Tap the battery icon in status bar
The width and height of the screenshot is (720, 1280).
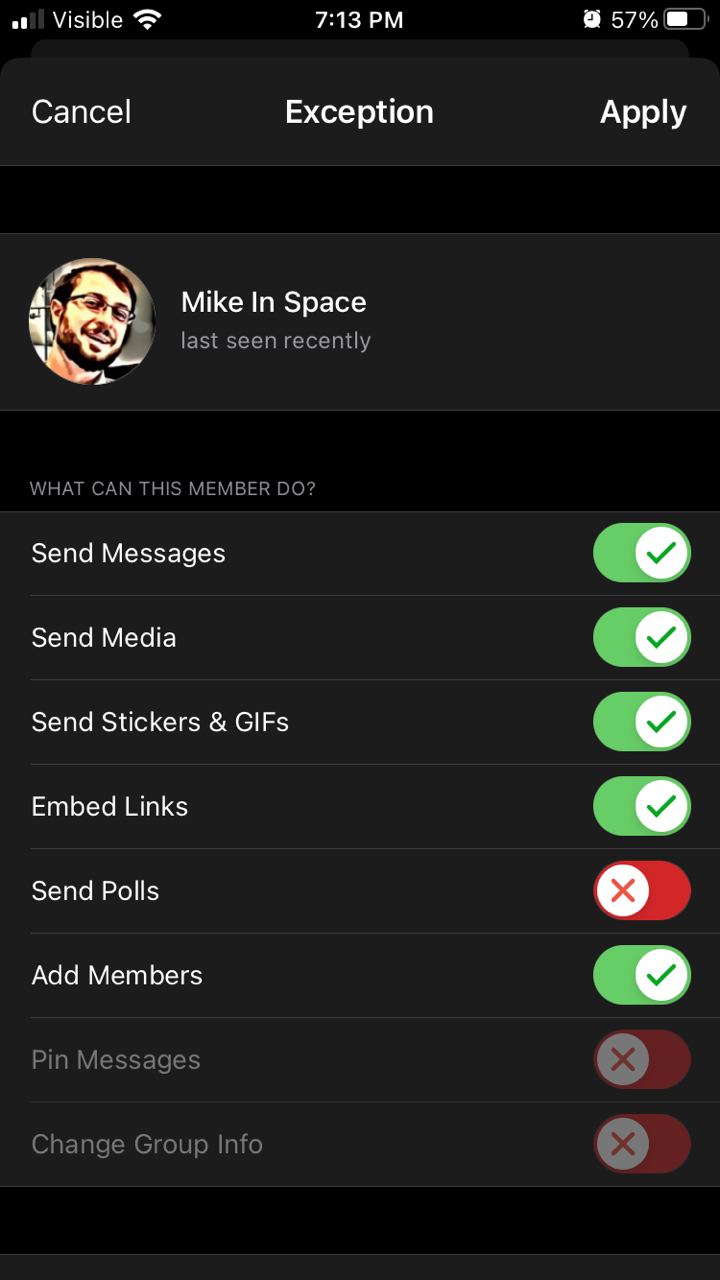(685, 19)
